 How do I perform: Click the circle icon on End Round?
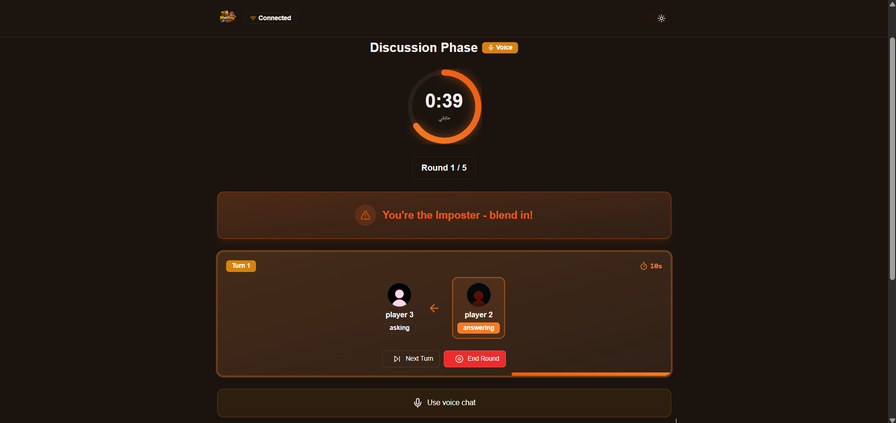tap(459, 359)
